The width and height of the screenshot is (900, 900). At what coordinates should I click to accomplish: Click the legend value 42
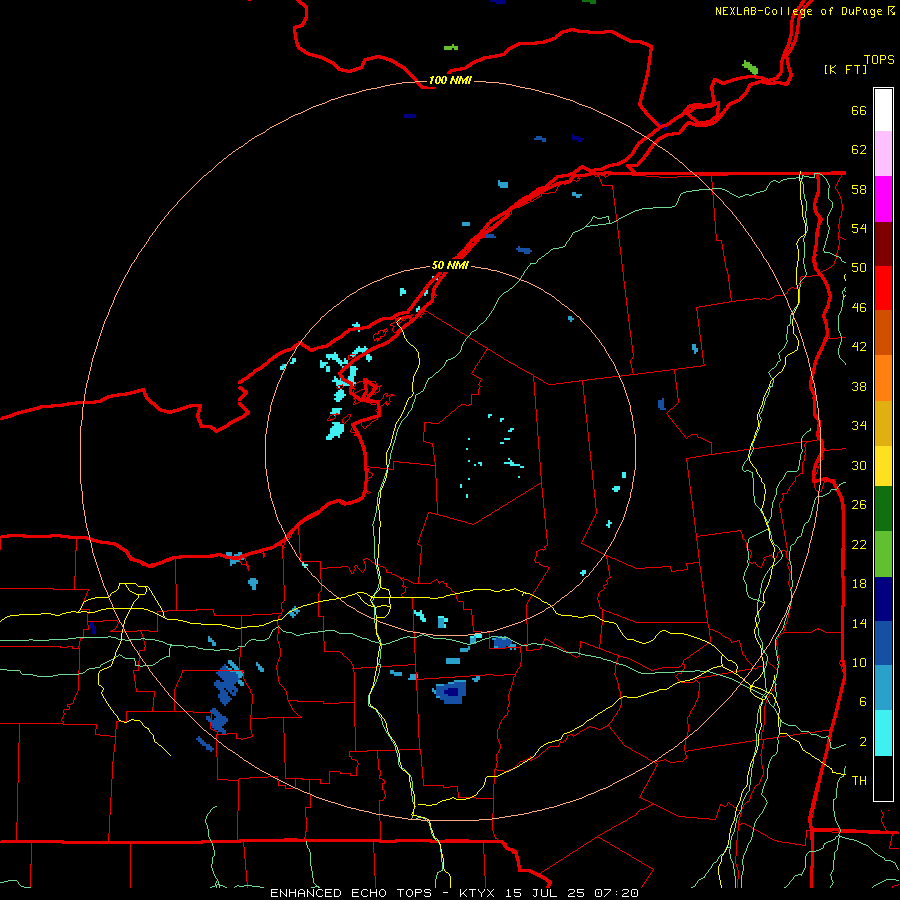pos(859,347)
